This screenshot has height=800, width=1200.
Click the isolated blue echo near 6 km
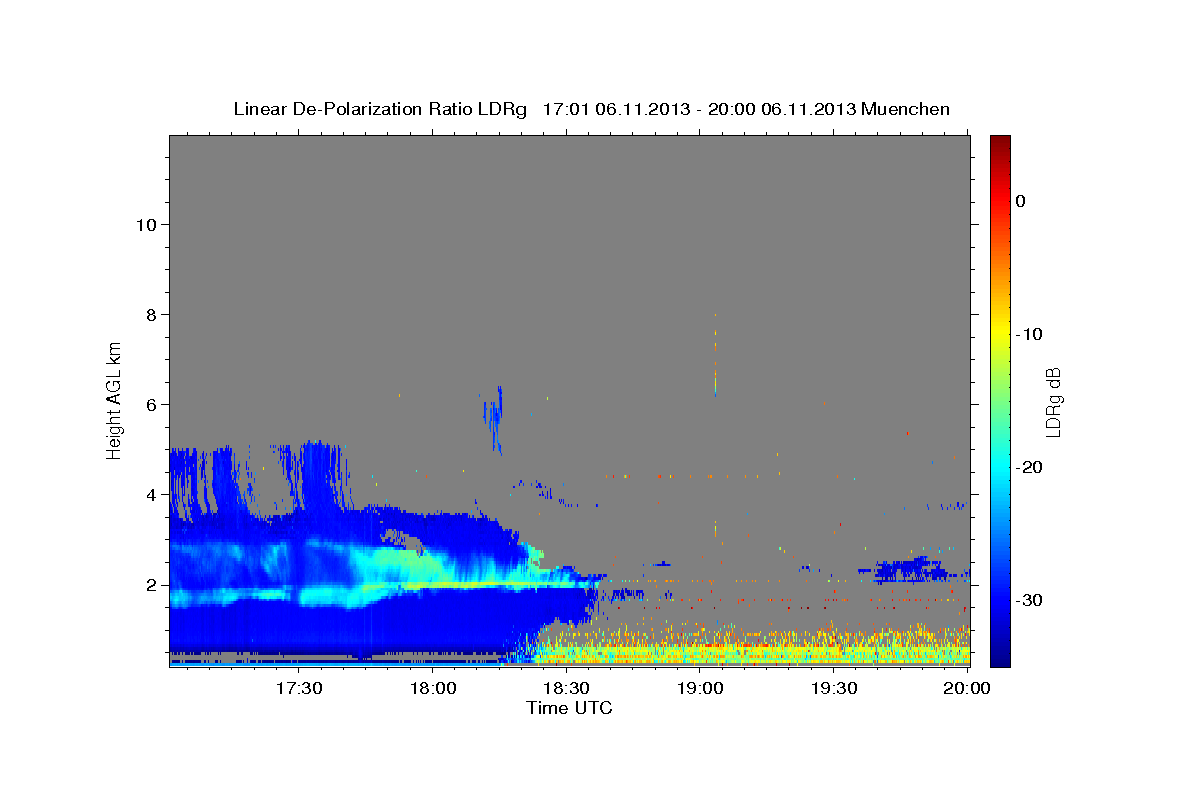493,418
